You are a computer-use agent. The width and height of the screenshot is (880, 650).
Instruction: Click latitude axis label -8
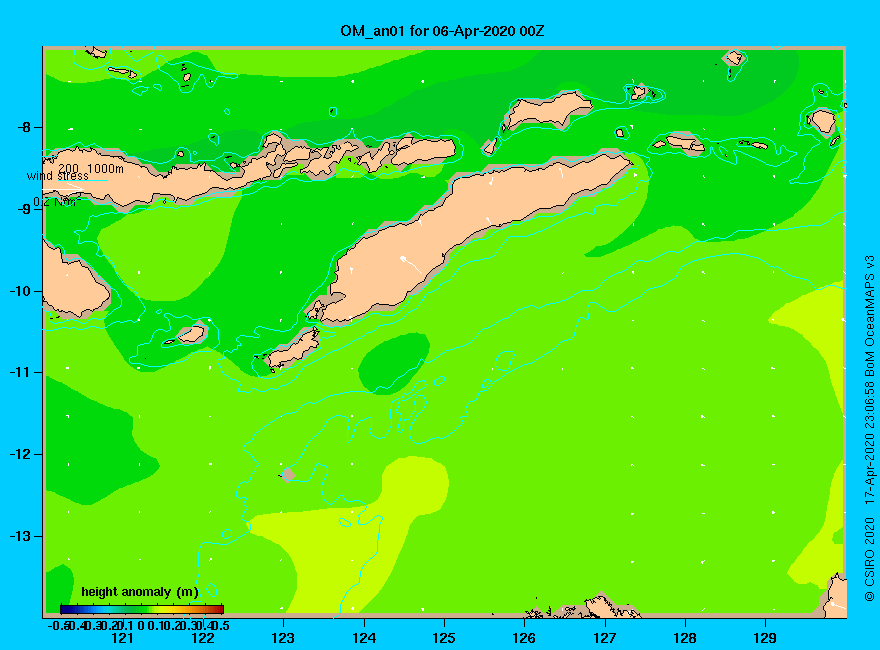click(x=24, y=127)
